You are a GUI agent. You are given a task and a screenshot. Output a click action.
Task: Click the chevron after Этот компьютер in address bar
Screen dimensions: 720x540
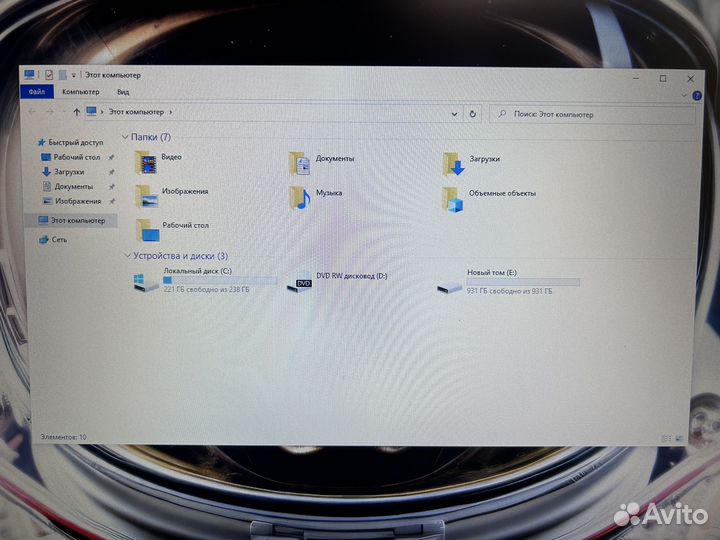171,112
